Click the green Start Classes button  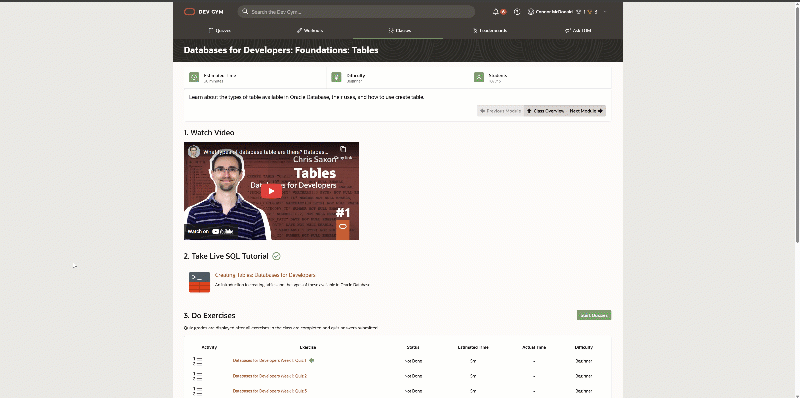[594, 315]
